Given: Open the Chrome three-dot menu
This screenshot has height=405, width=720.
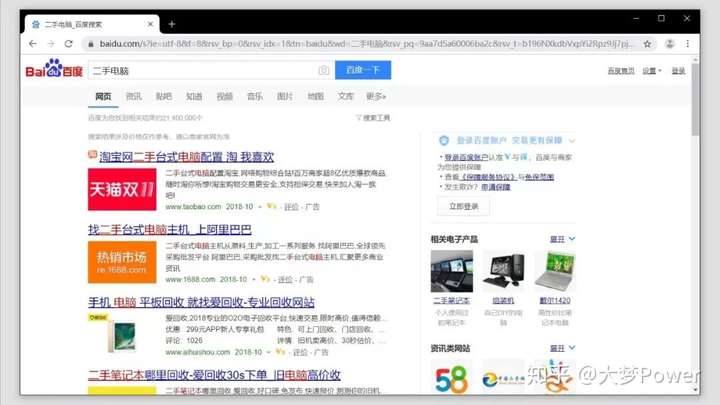Looking at the screenshot, I should coord(687,44).
